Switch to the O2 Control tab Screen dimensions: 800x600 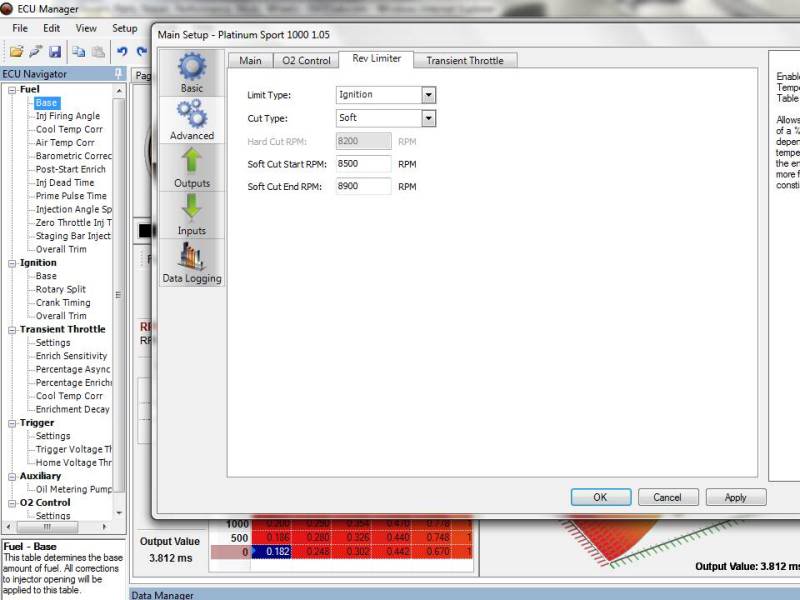306,60
